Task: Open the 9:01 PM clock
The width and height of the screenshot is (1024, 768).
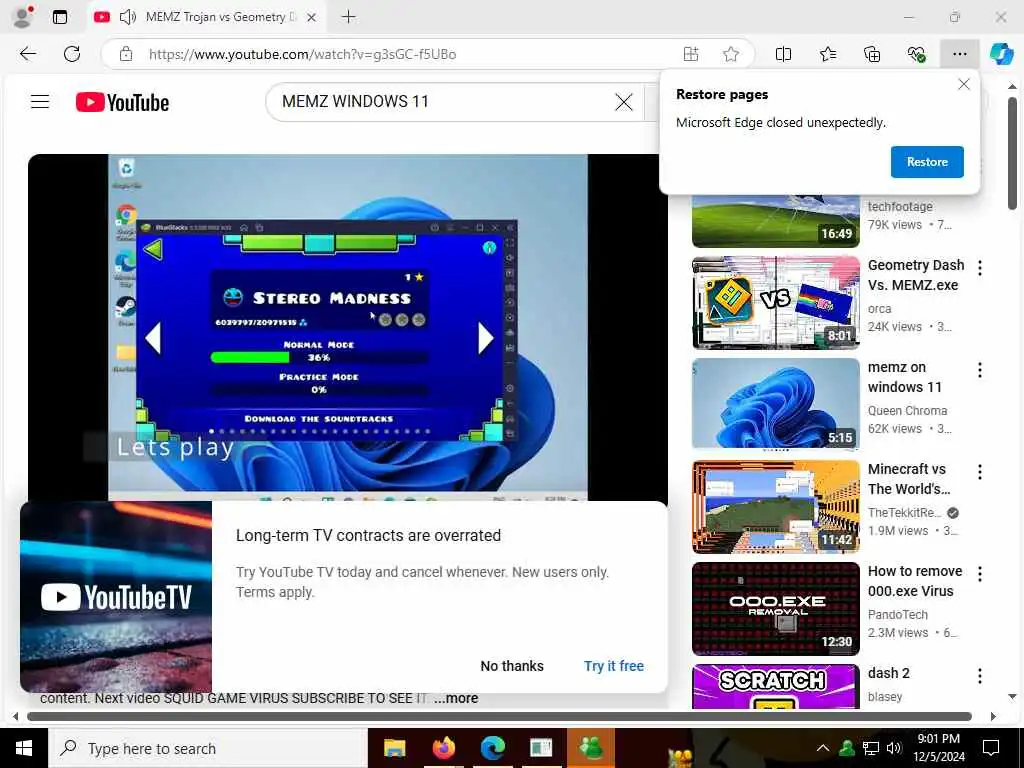Action: coord(940,748)
